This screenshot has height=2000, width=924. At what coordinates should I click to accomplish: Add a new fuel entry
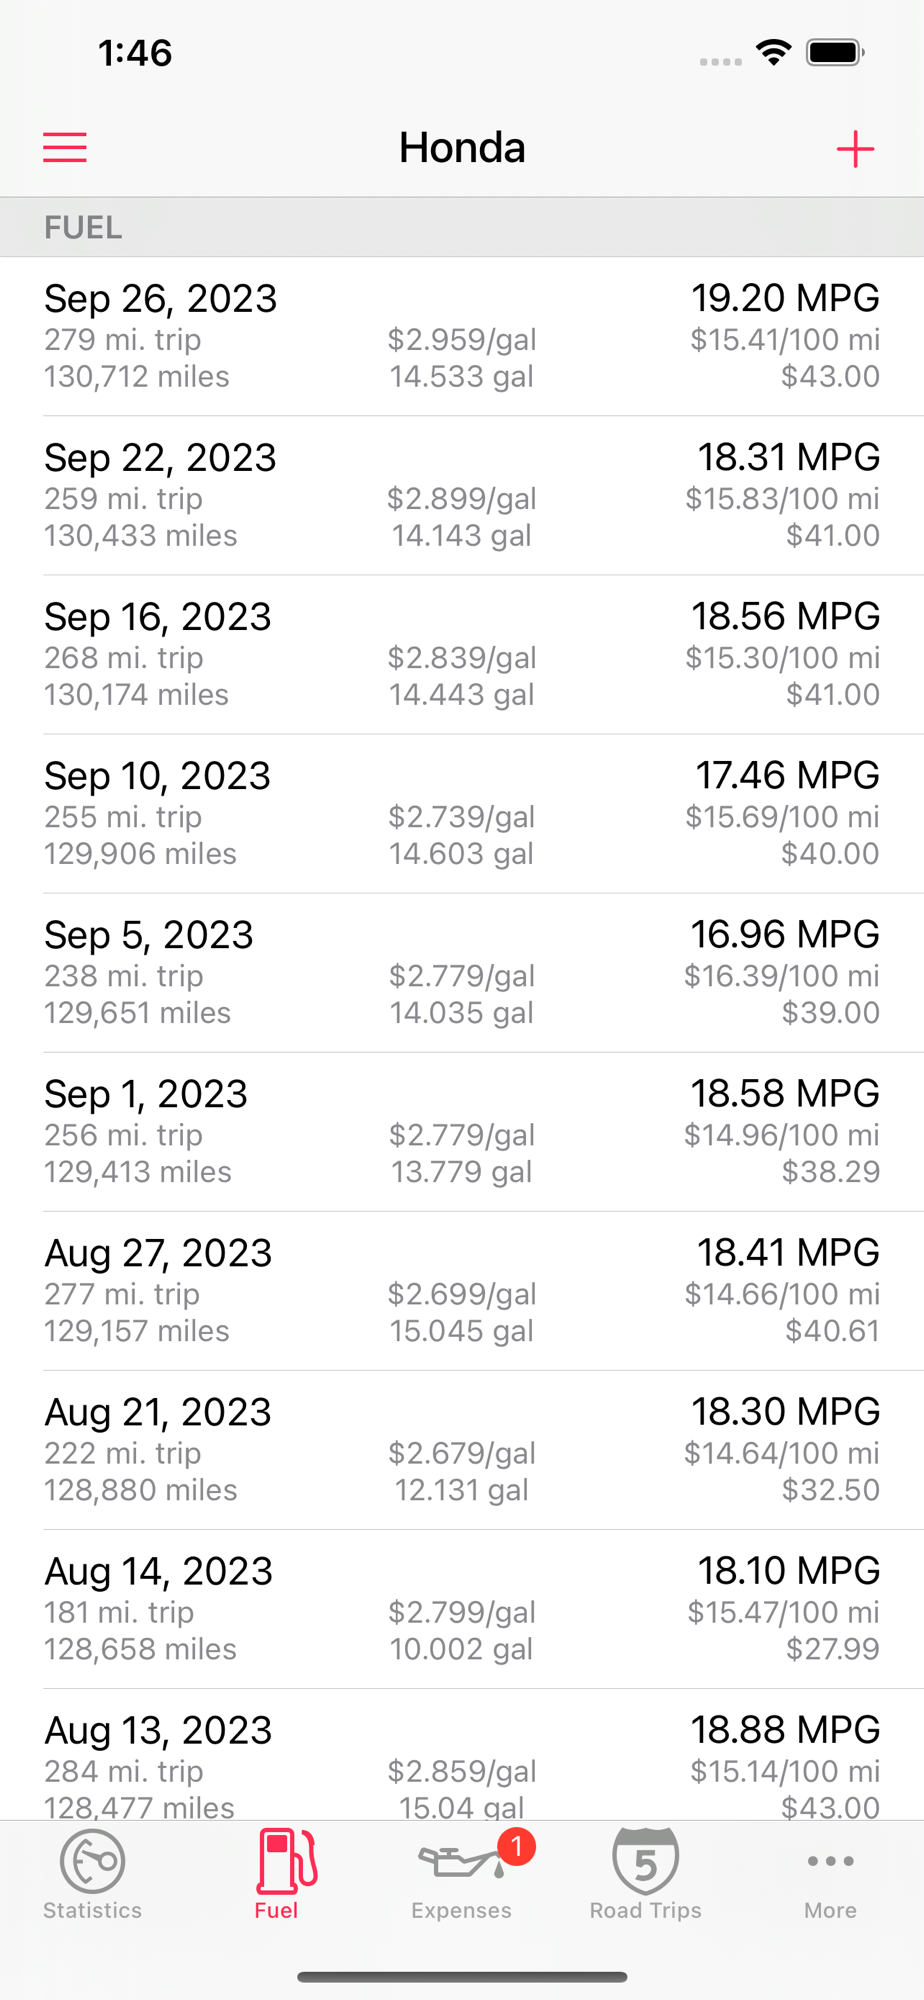coord(855,149)
